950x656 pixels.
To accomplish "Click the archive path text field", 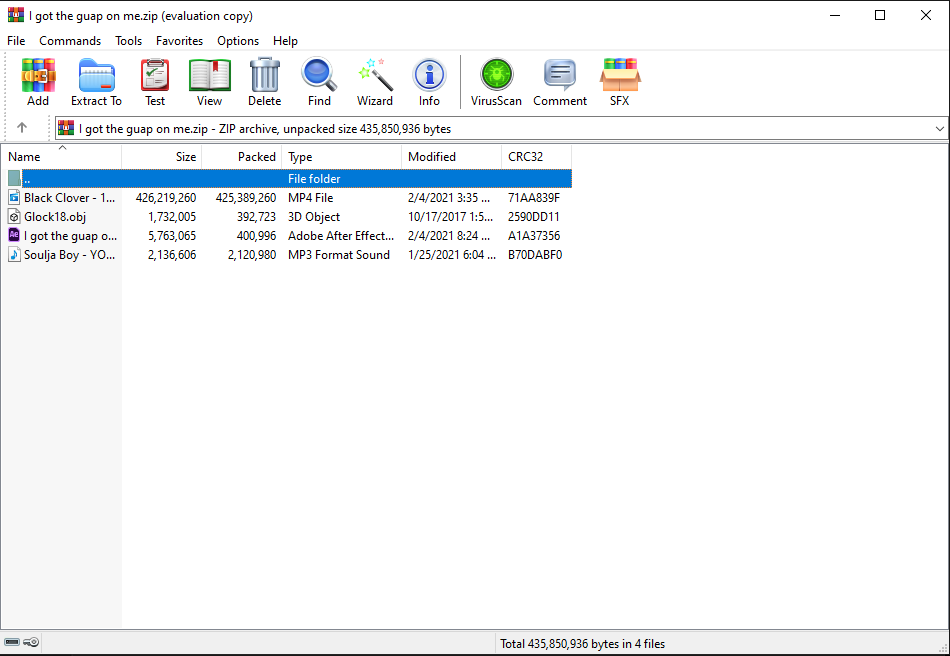I will pos(502,128).
